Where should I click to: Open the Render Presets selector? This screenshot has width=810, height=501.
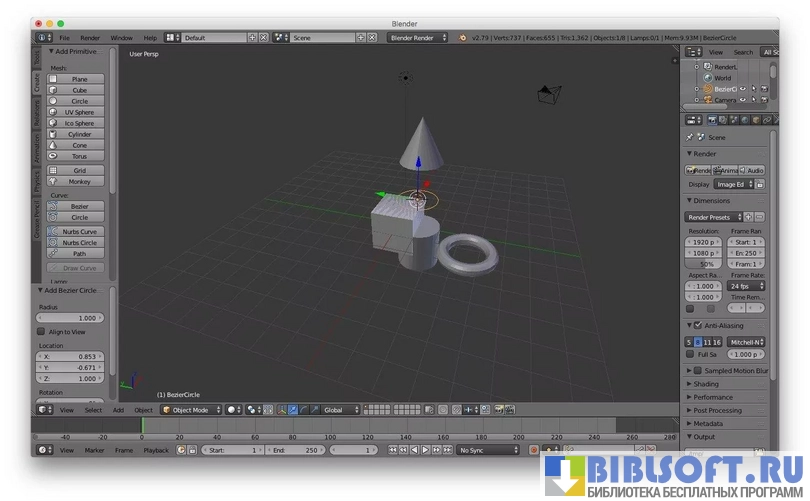click(714, 217)
